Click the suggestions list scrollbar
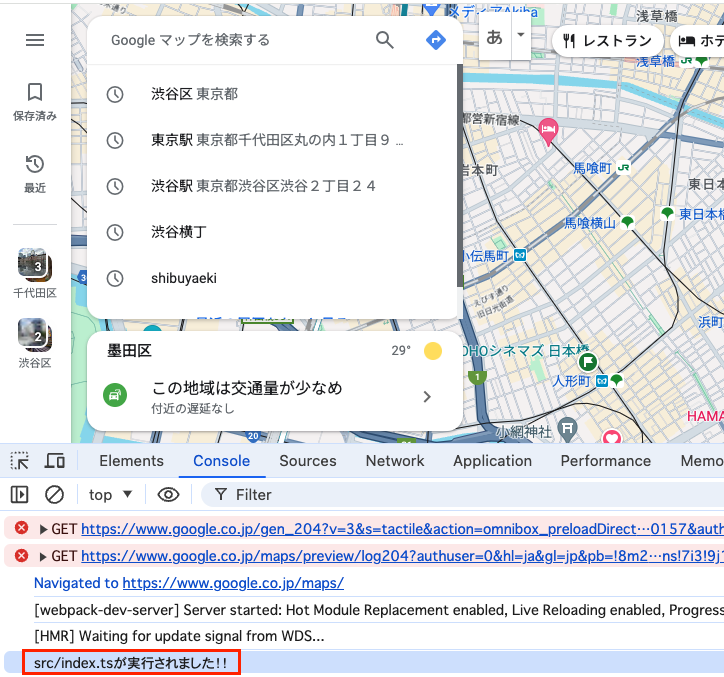This screenshot has width=724, height=677. click(460, 175)
